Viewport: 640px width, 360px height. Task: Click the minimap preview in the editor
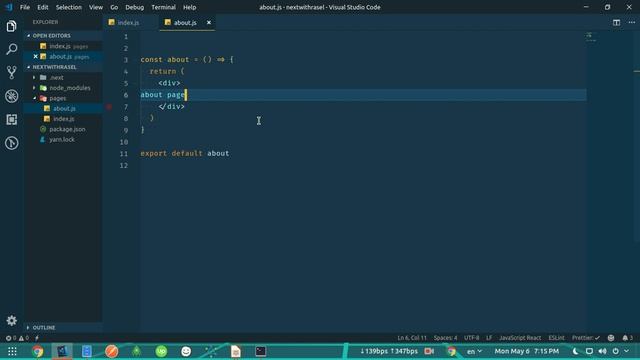[x=591, y=38]
